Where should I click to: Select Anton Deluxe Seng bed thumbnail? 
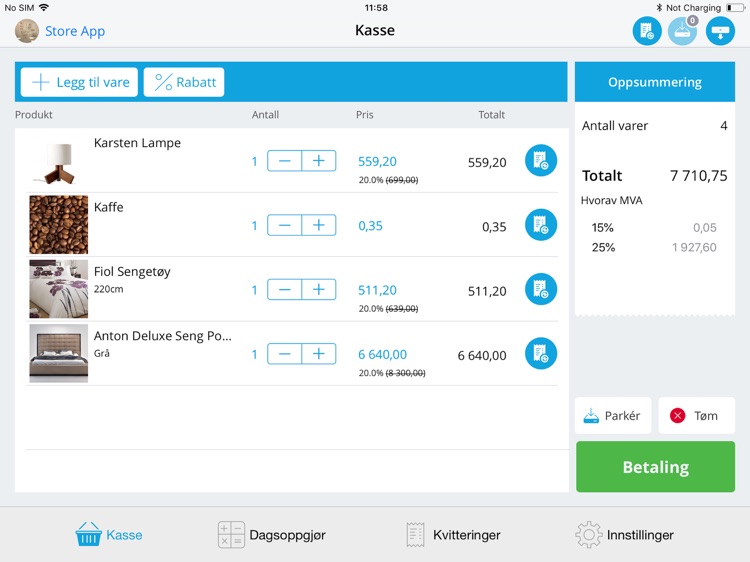[x=58, y=353]
